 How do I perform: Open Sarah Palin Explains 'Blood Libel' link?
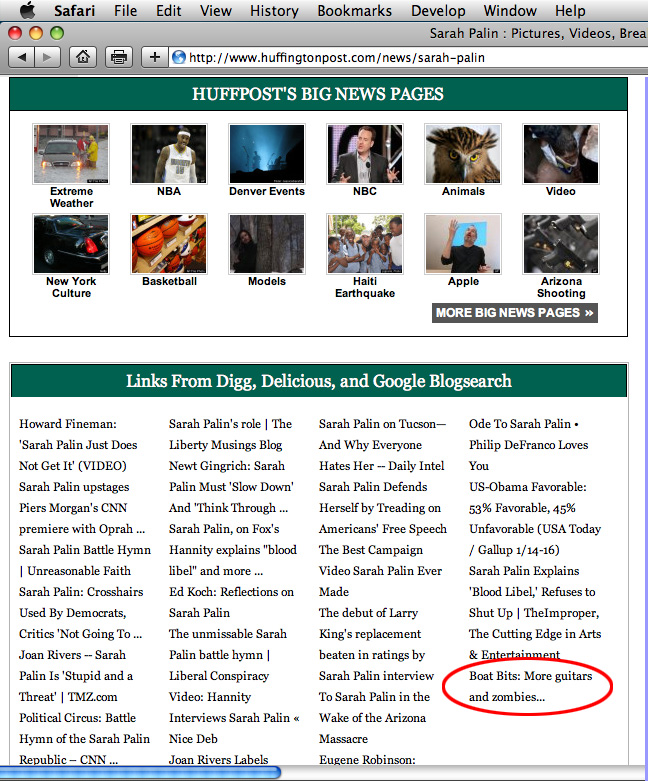tap(534, 613)
